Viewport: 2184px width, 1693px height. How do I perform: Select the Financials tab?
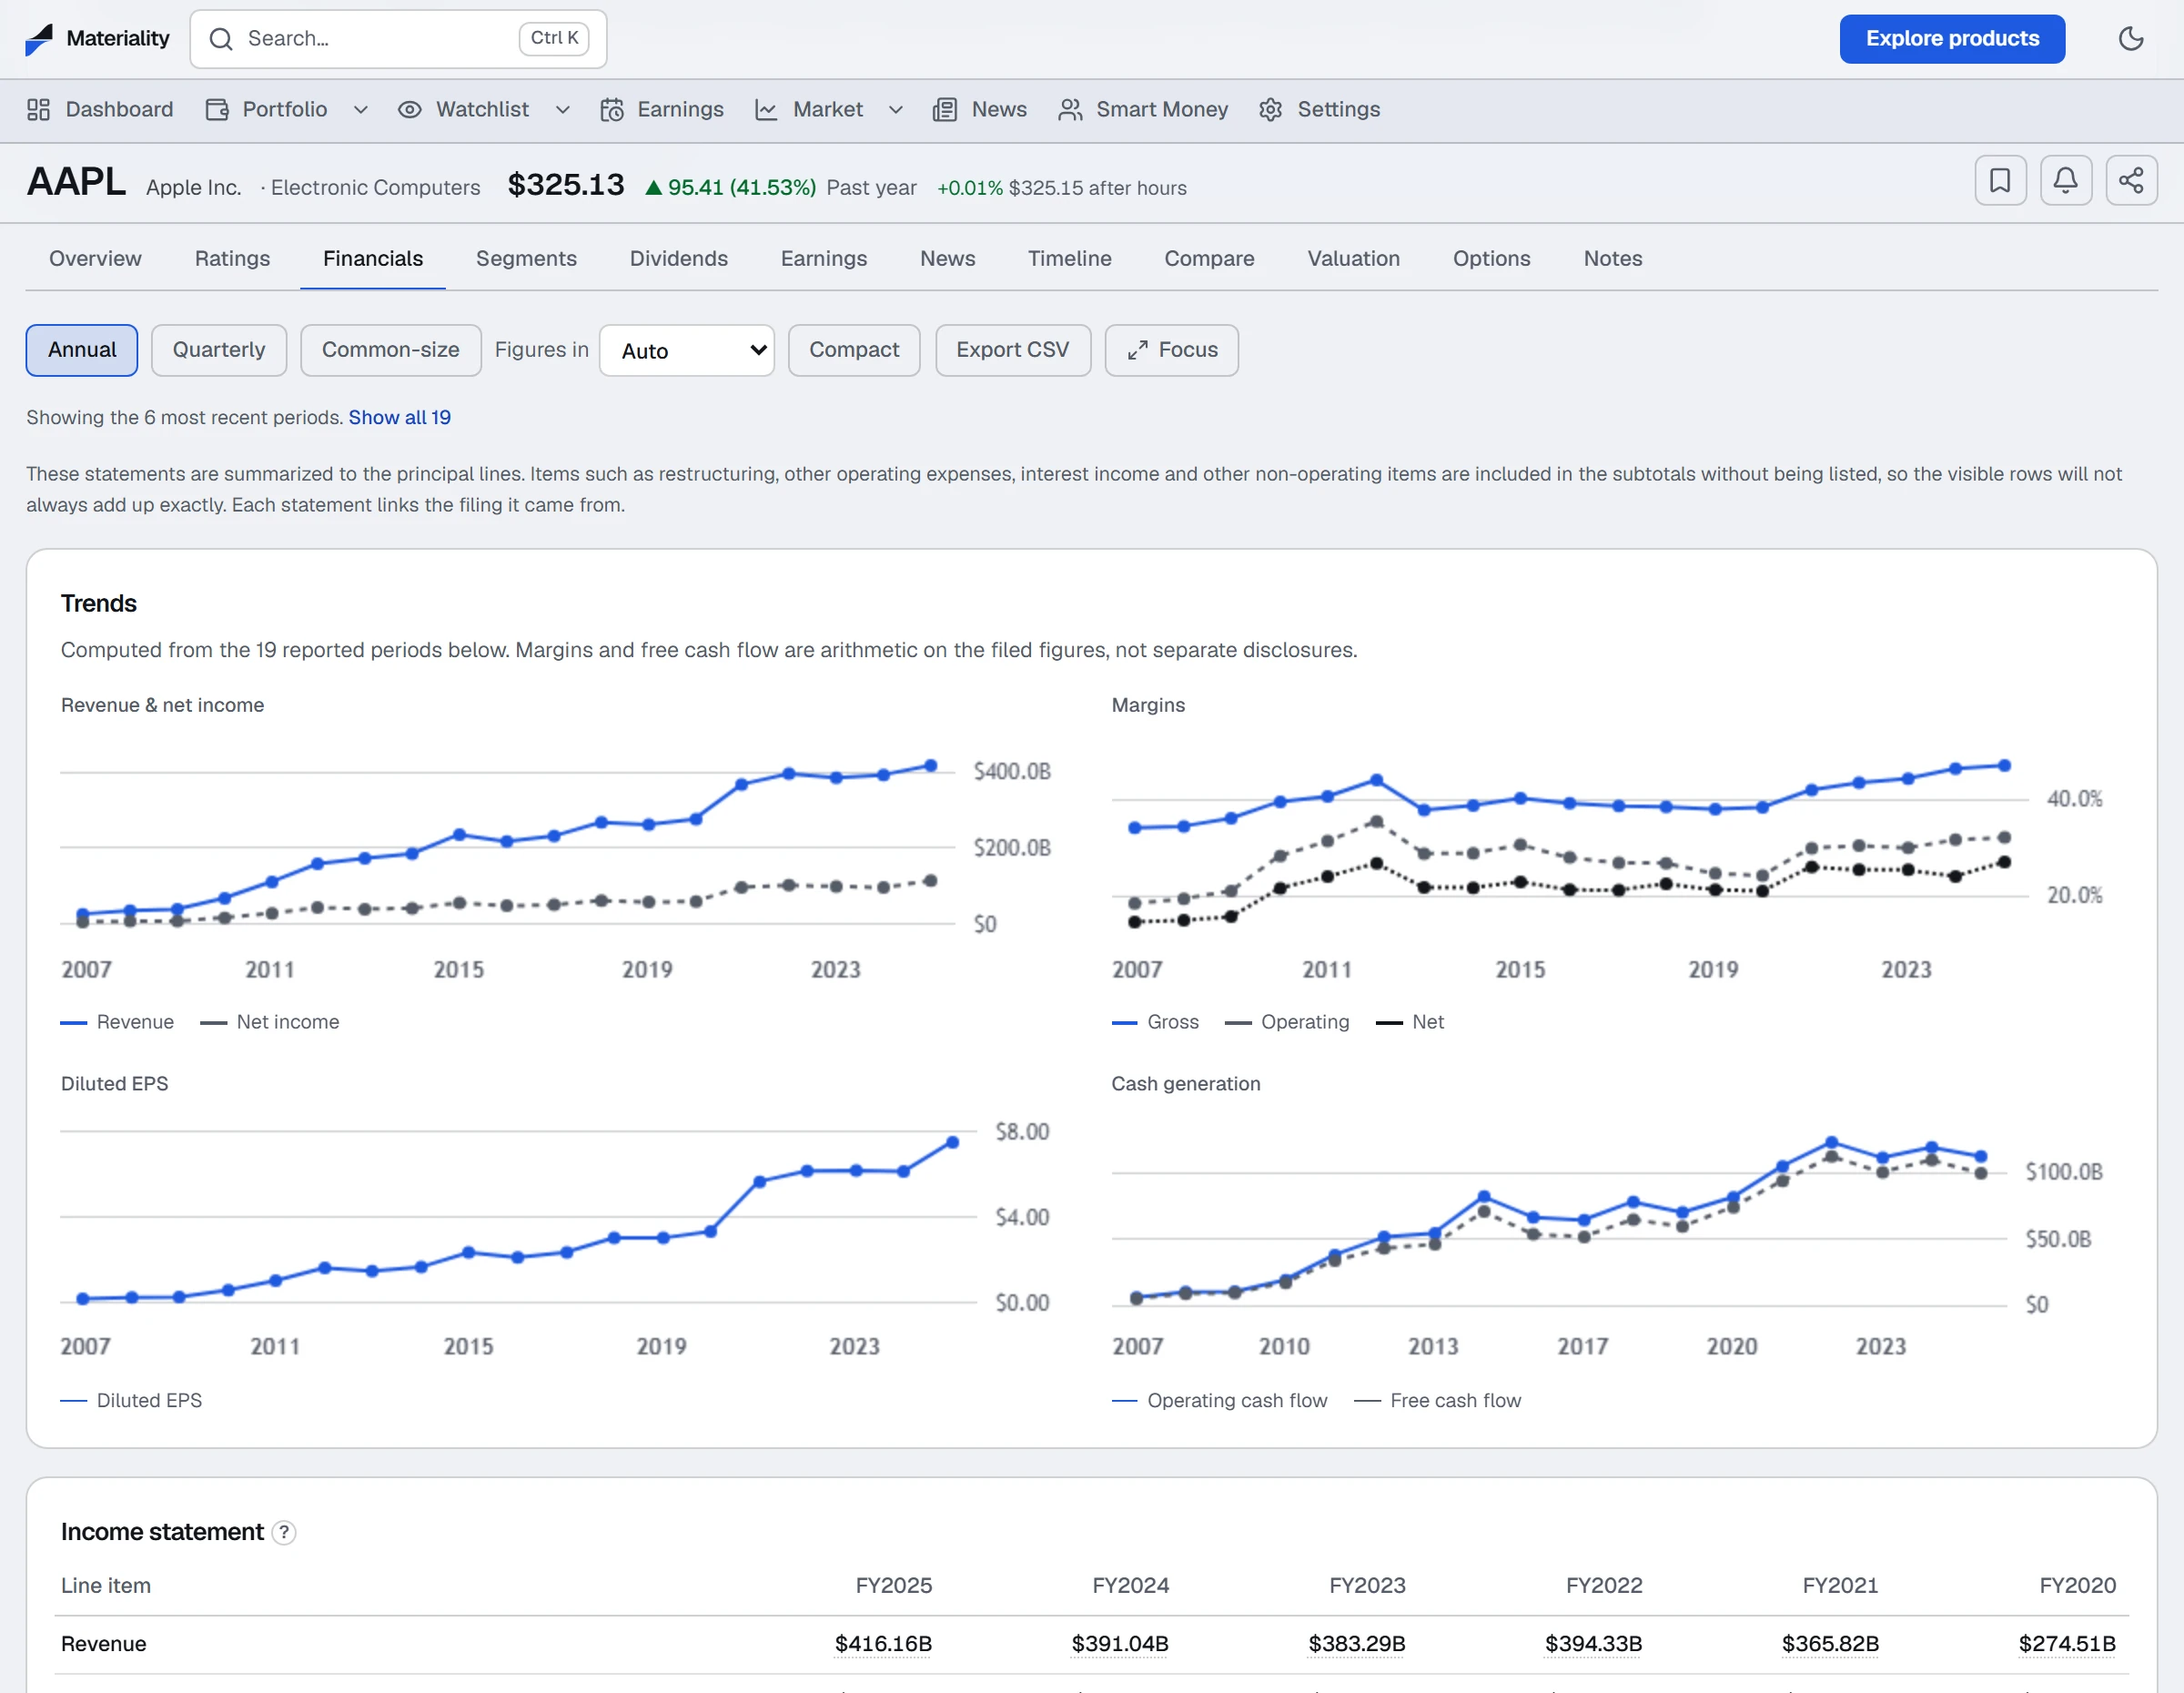click(x=373, y=258)
